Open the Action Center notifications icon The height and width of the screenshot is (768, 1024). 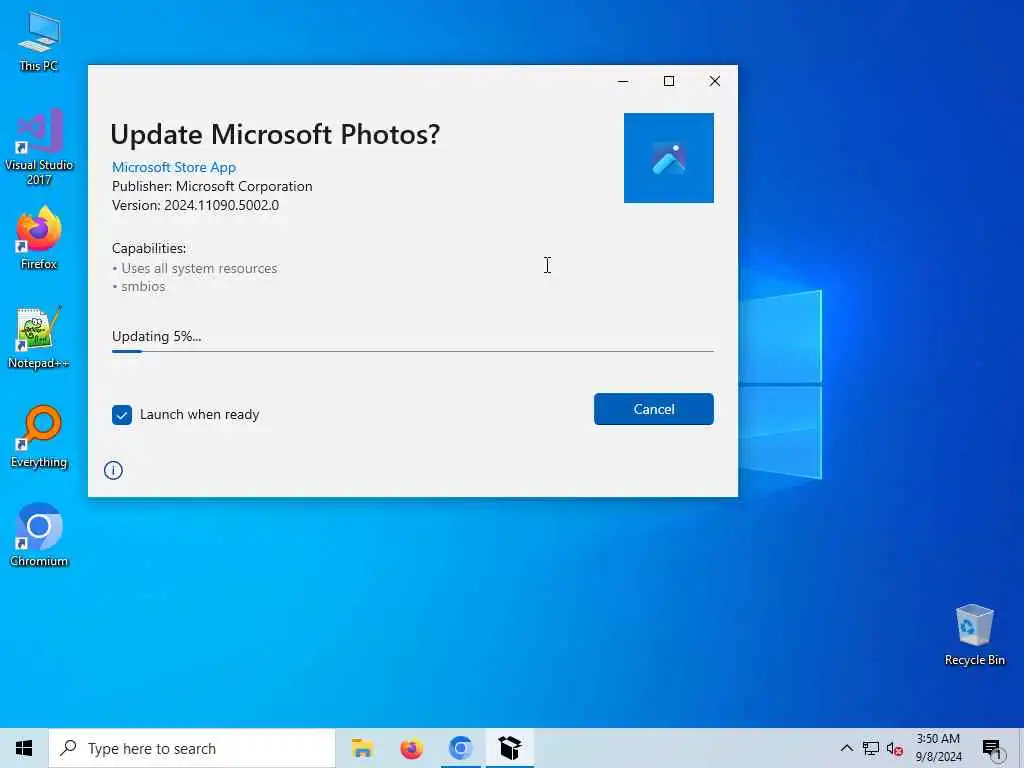point(992,748)
